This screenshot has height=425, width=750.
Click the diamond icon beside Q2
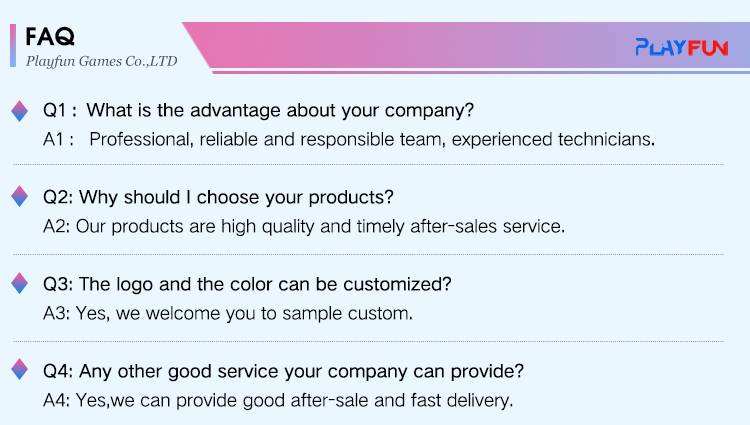19,197
